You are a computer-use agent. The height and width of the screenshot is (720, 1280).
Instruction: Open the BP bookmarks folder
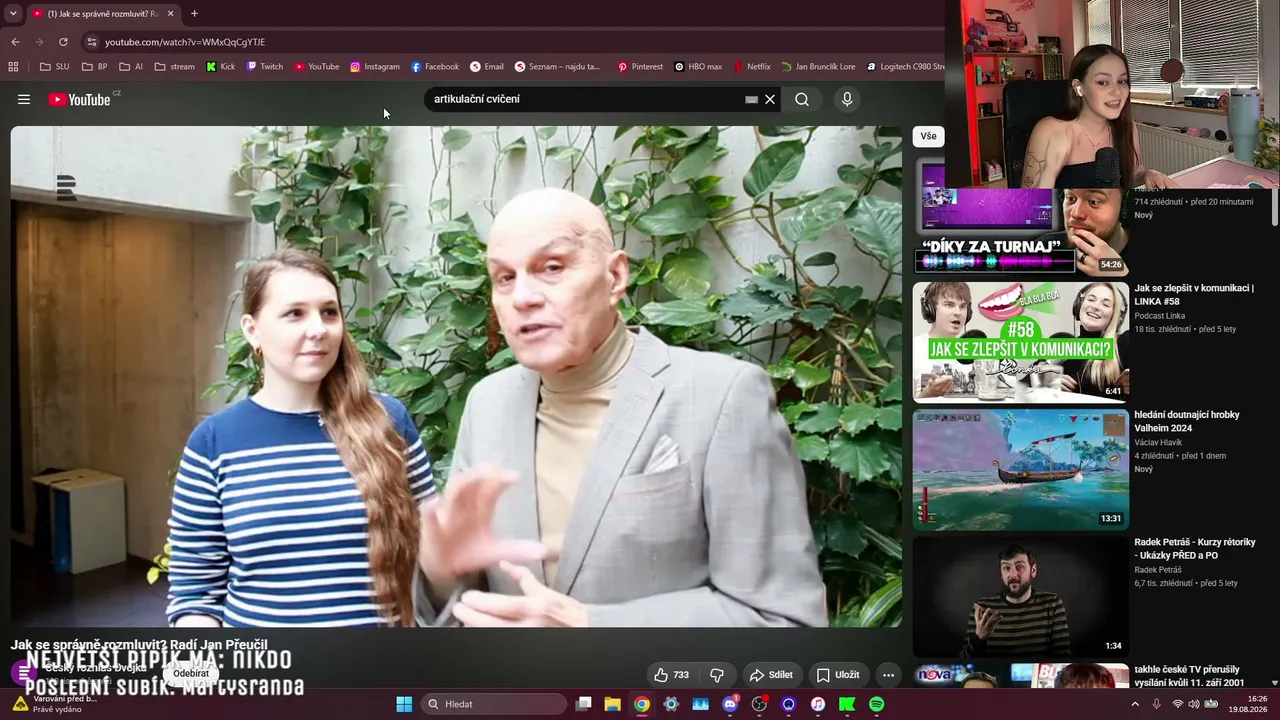[95, 67]
